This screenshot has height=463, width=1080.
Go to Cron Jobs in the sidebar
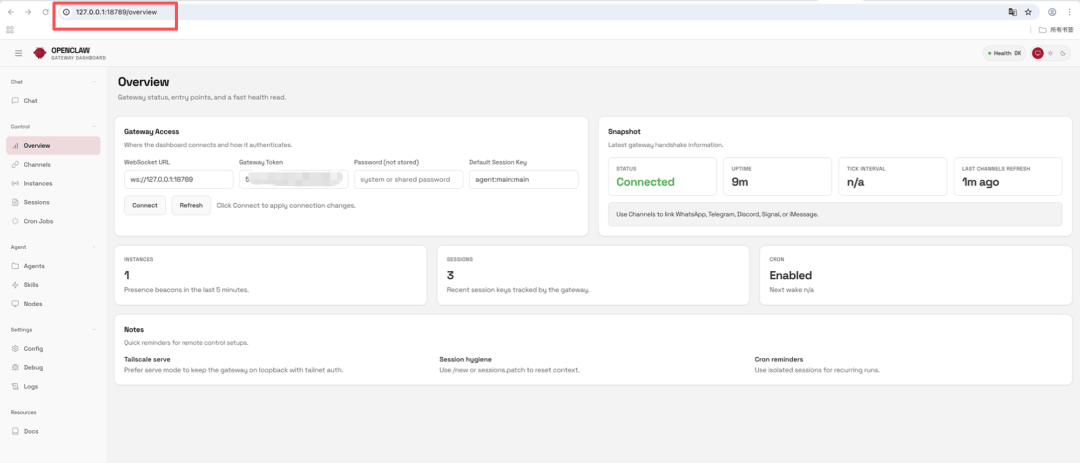38,220
